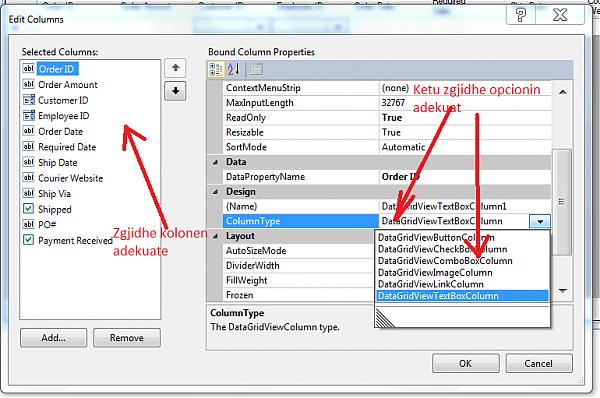Switch property grid to Alphabetical sort
This screenshot has height=398, width=600.
233,69
